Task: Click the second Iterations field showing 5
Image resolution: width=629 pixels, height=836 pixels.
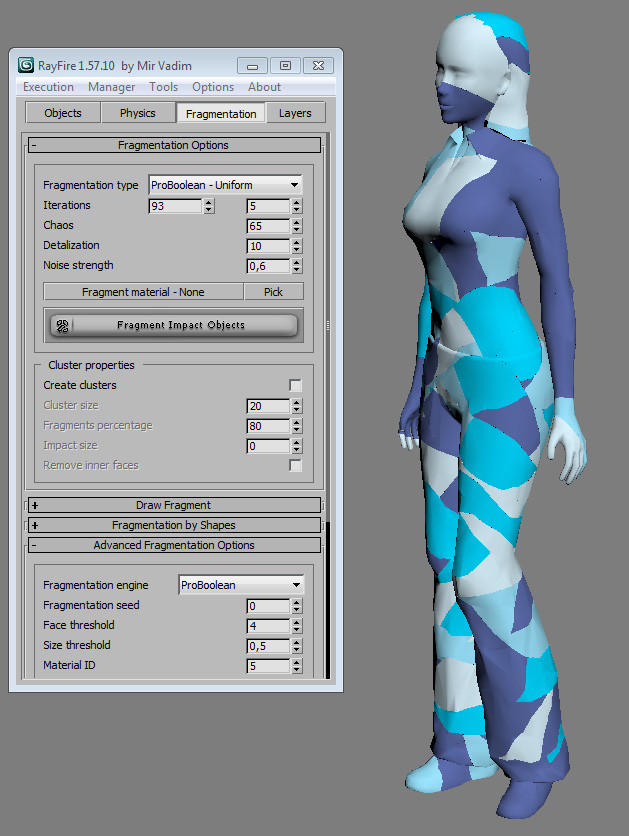Action: coord(268,206)
